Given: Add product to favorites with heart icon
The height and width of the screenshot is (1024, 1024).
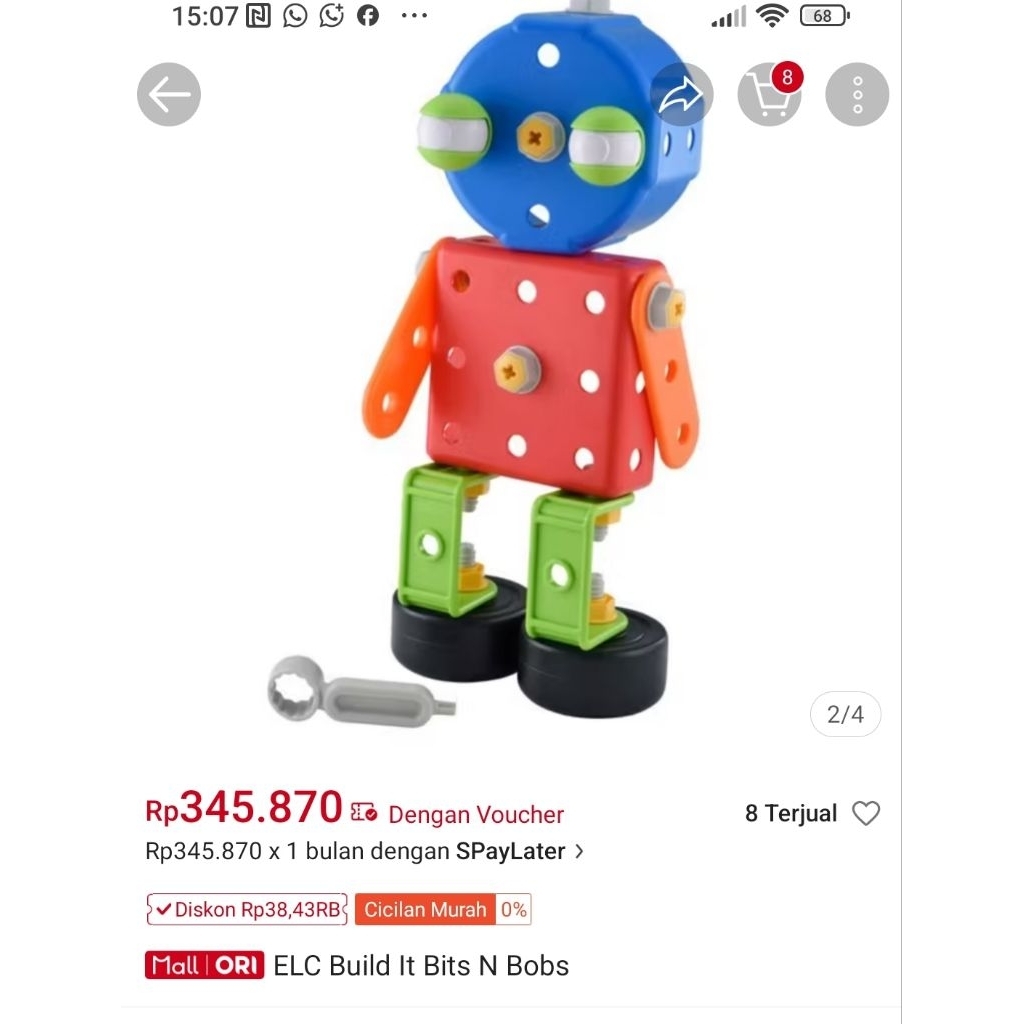Looking at the screenshot, I should point(866,813).
